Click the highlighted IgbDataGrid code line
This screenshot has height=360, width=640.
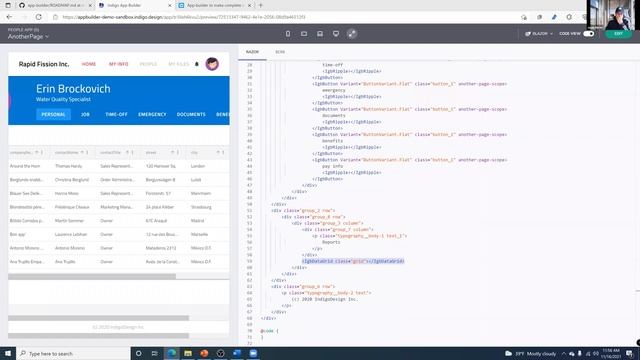click(x=353, y=261)
